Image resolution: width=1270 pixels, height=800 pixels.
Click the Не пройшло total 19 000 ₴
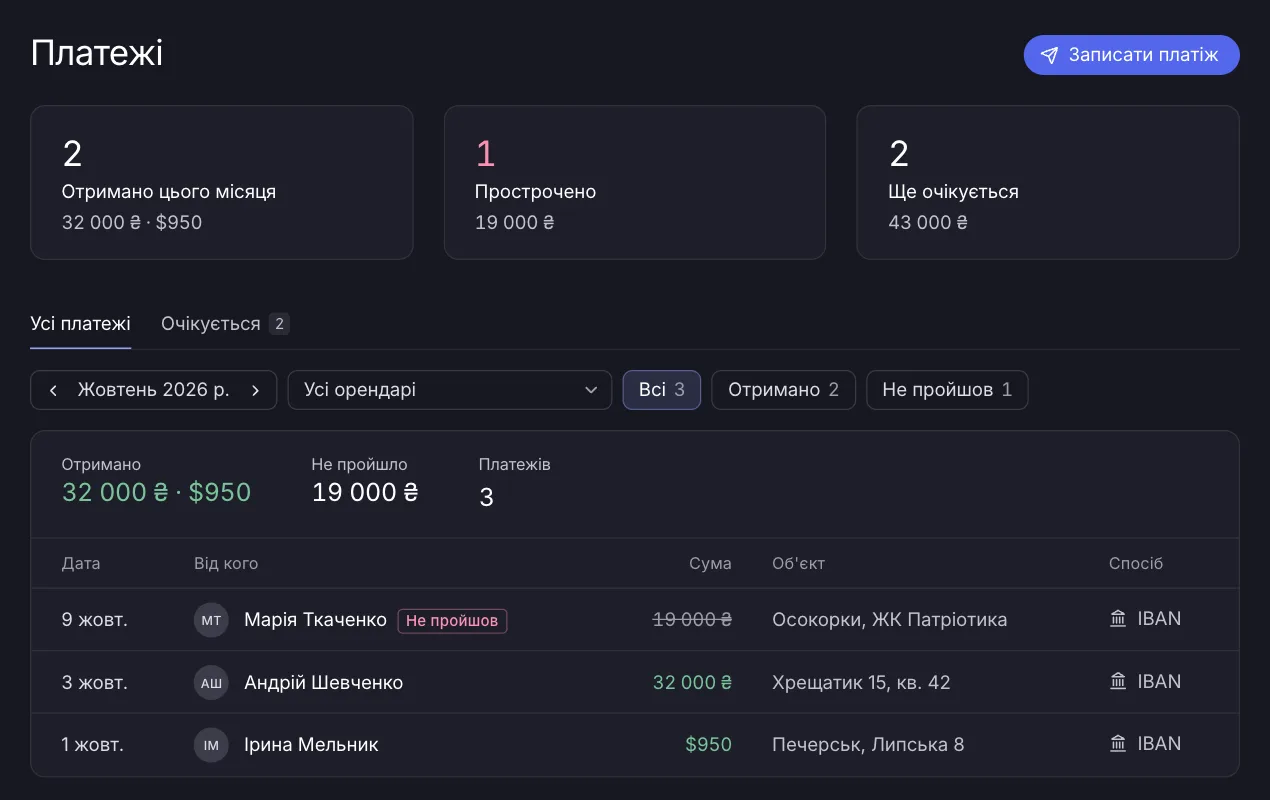(x=365, y=492)
